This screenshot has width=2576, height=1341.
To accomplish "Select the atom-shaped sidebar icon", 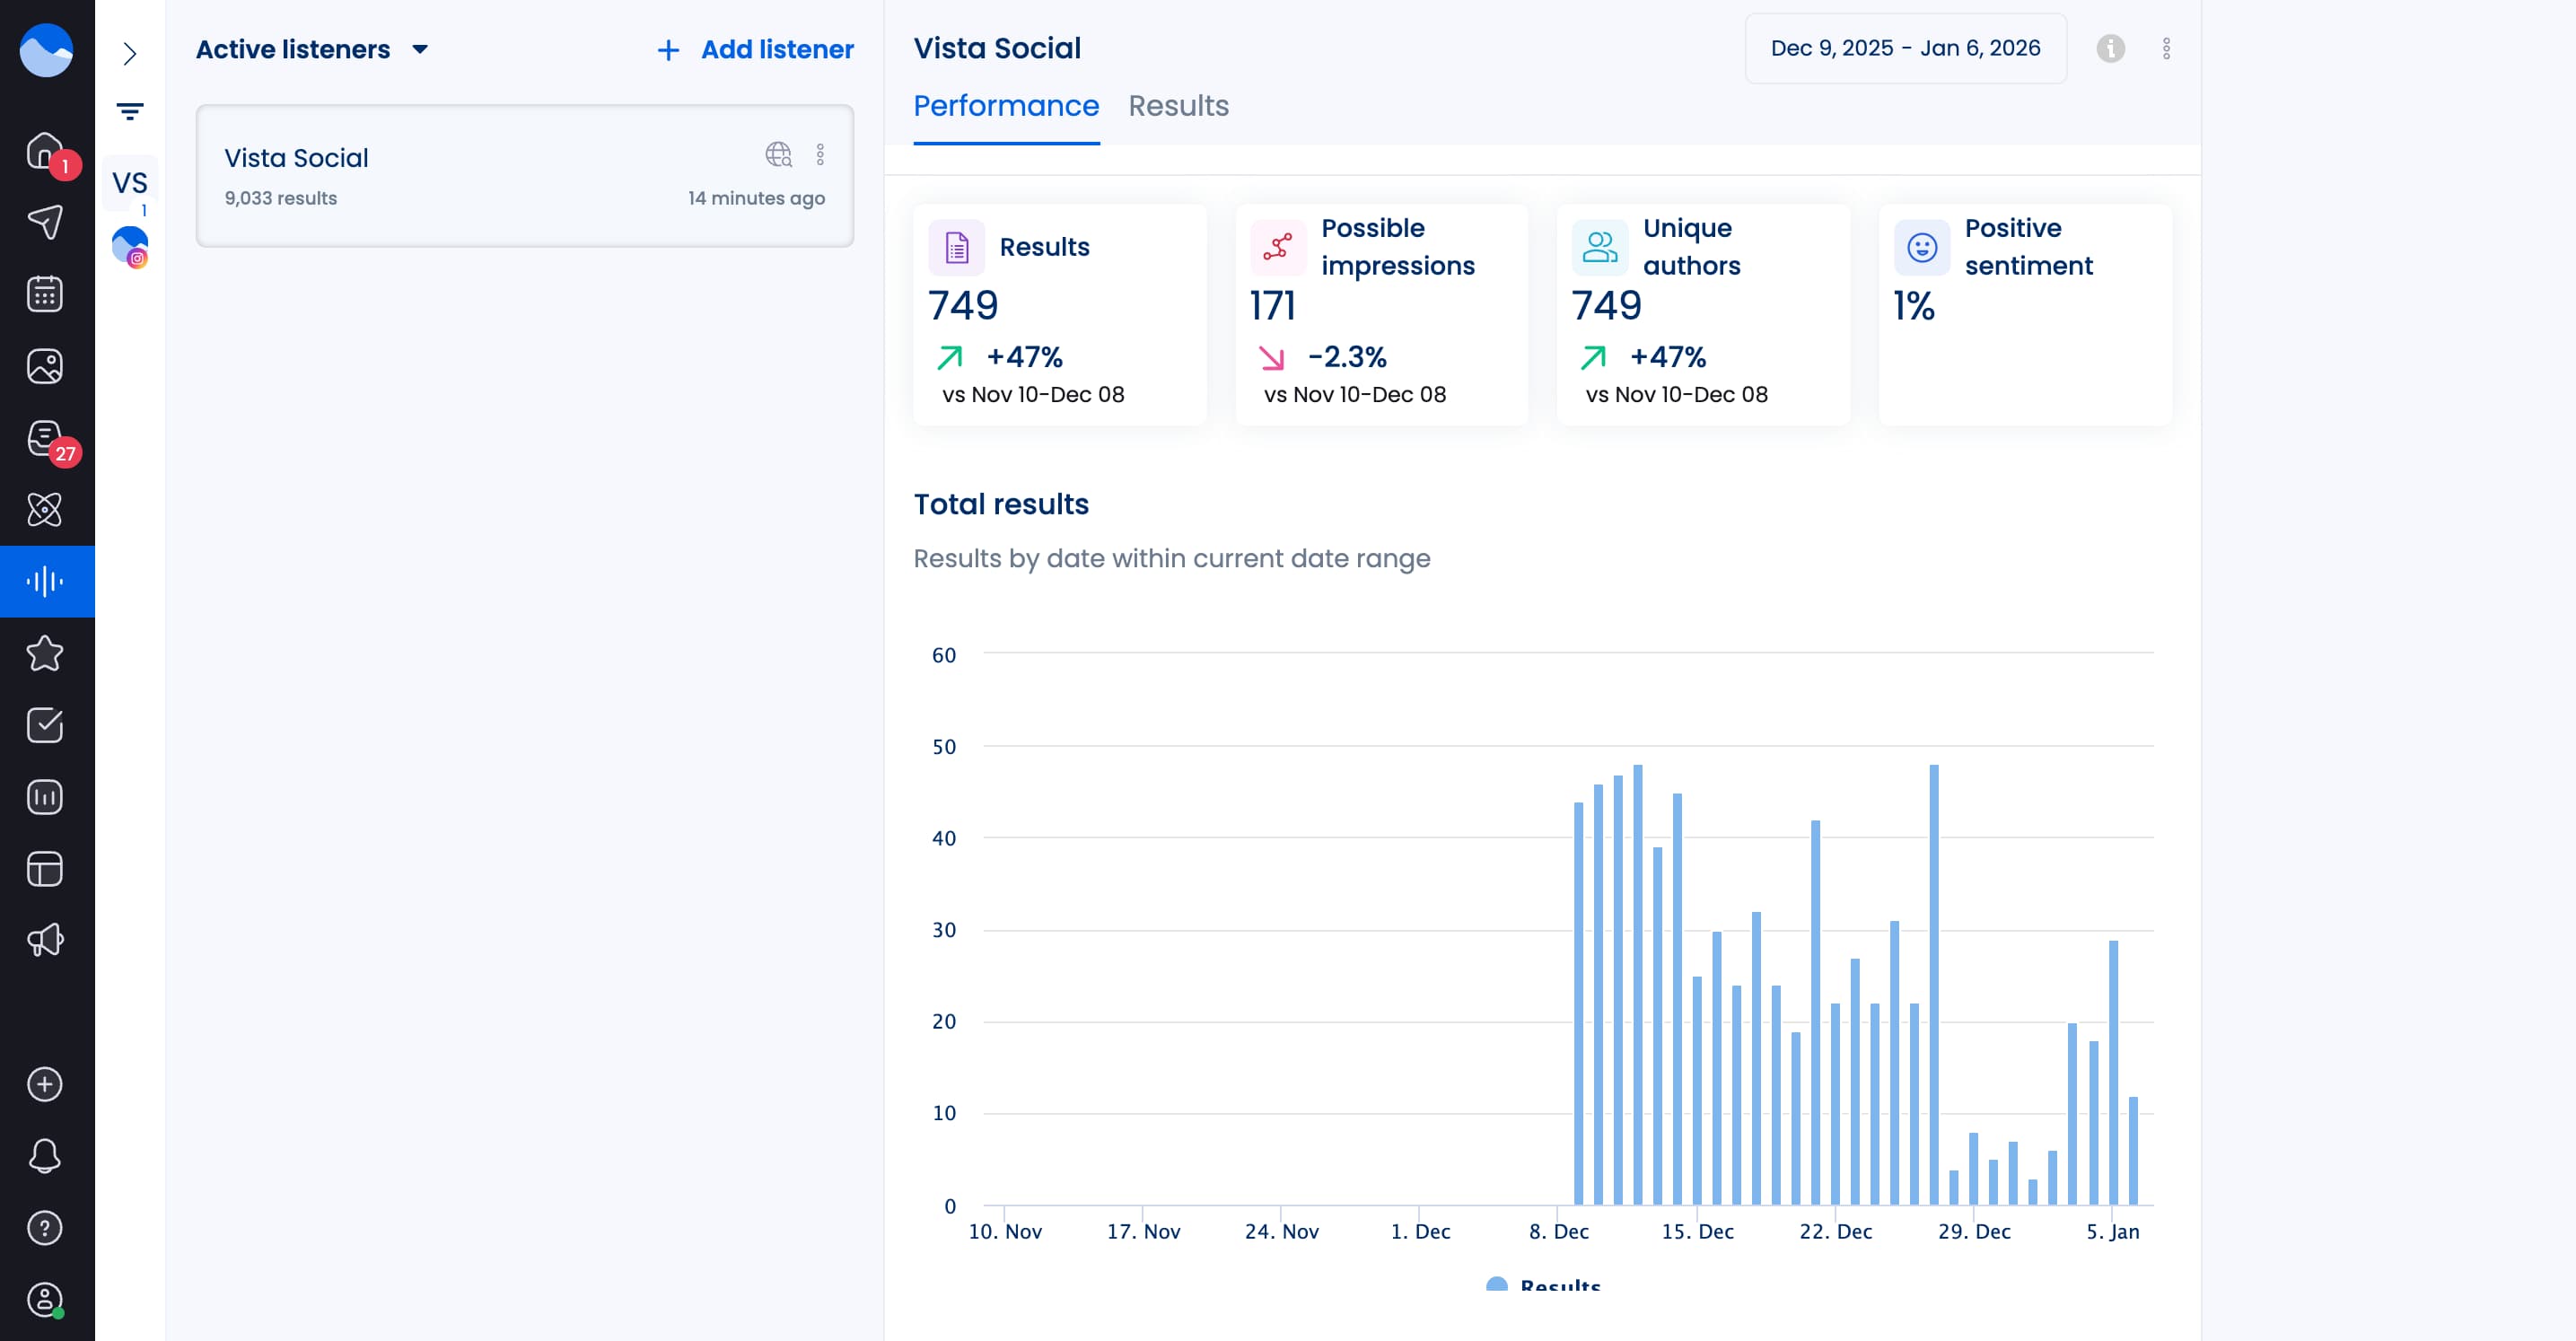I will (46, 510).
